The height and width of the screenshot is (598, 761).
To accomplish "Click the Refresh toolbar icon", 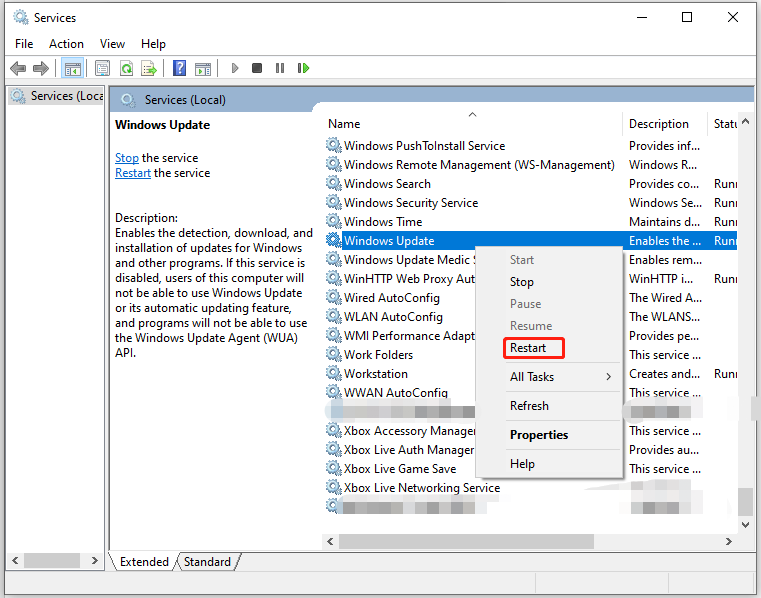I will pos(127,68).
